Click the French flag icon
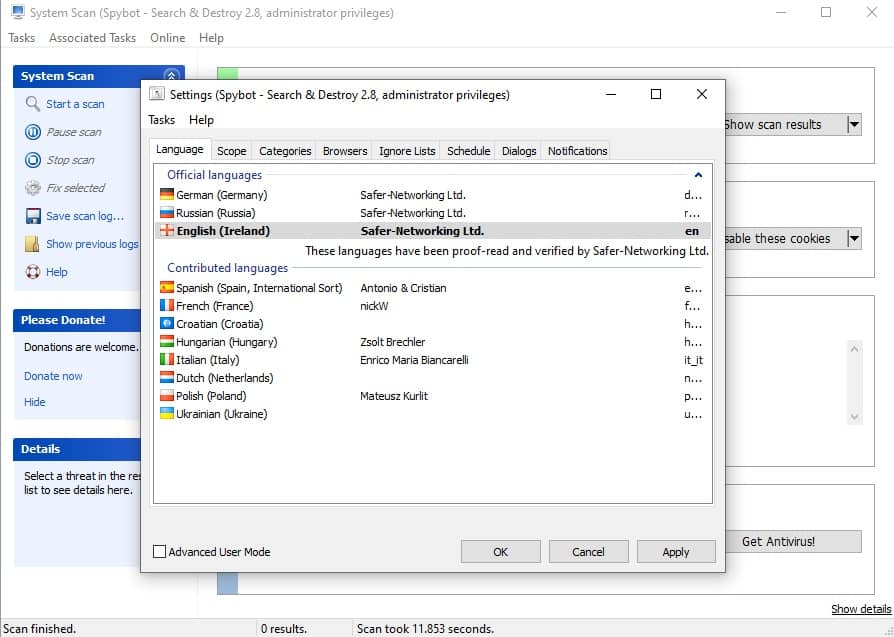The width and height of the screenshot is (894, 637). (x=166, y=306)
